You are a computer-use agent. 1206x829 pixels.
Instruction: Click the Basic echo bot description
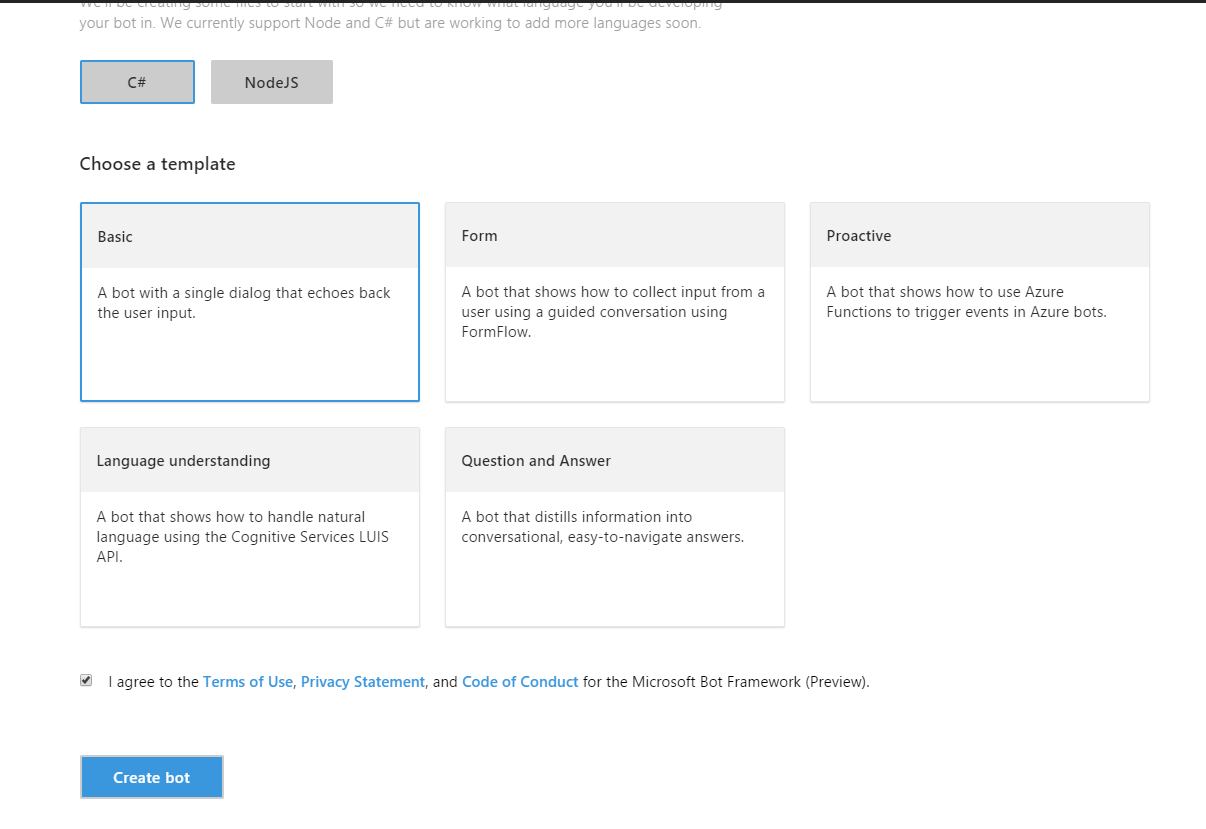click(244, 303)
